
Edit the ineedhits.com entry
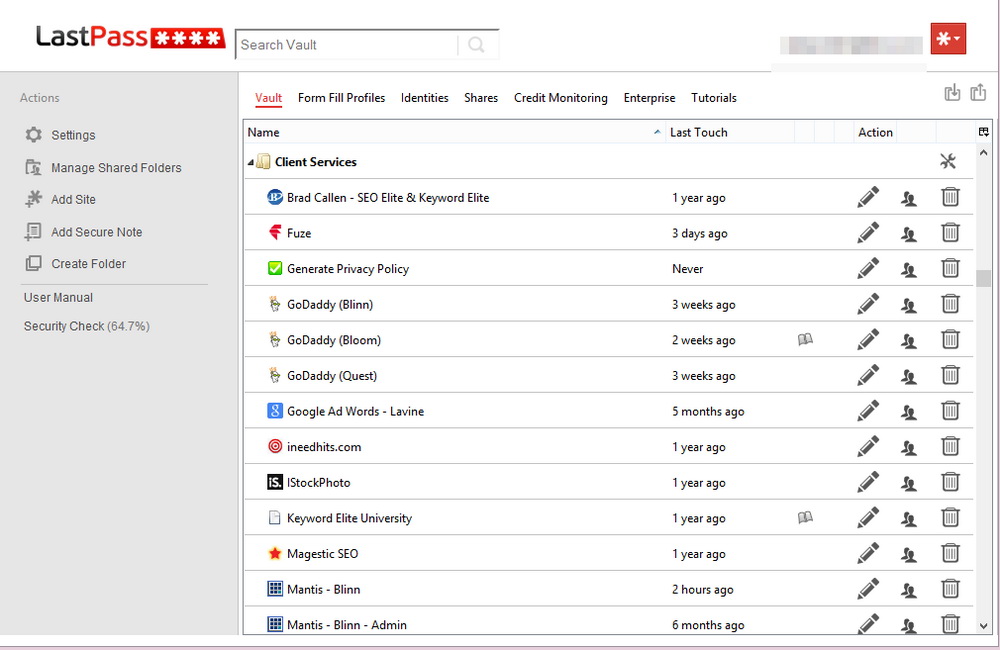point(868,447)
